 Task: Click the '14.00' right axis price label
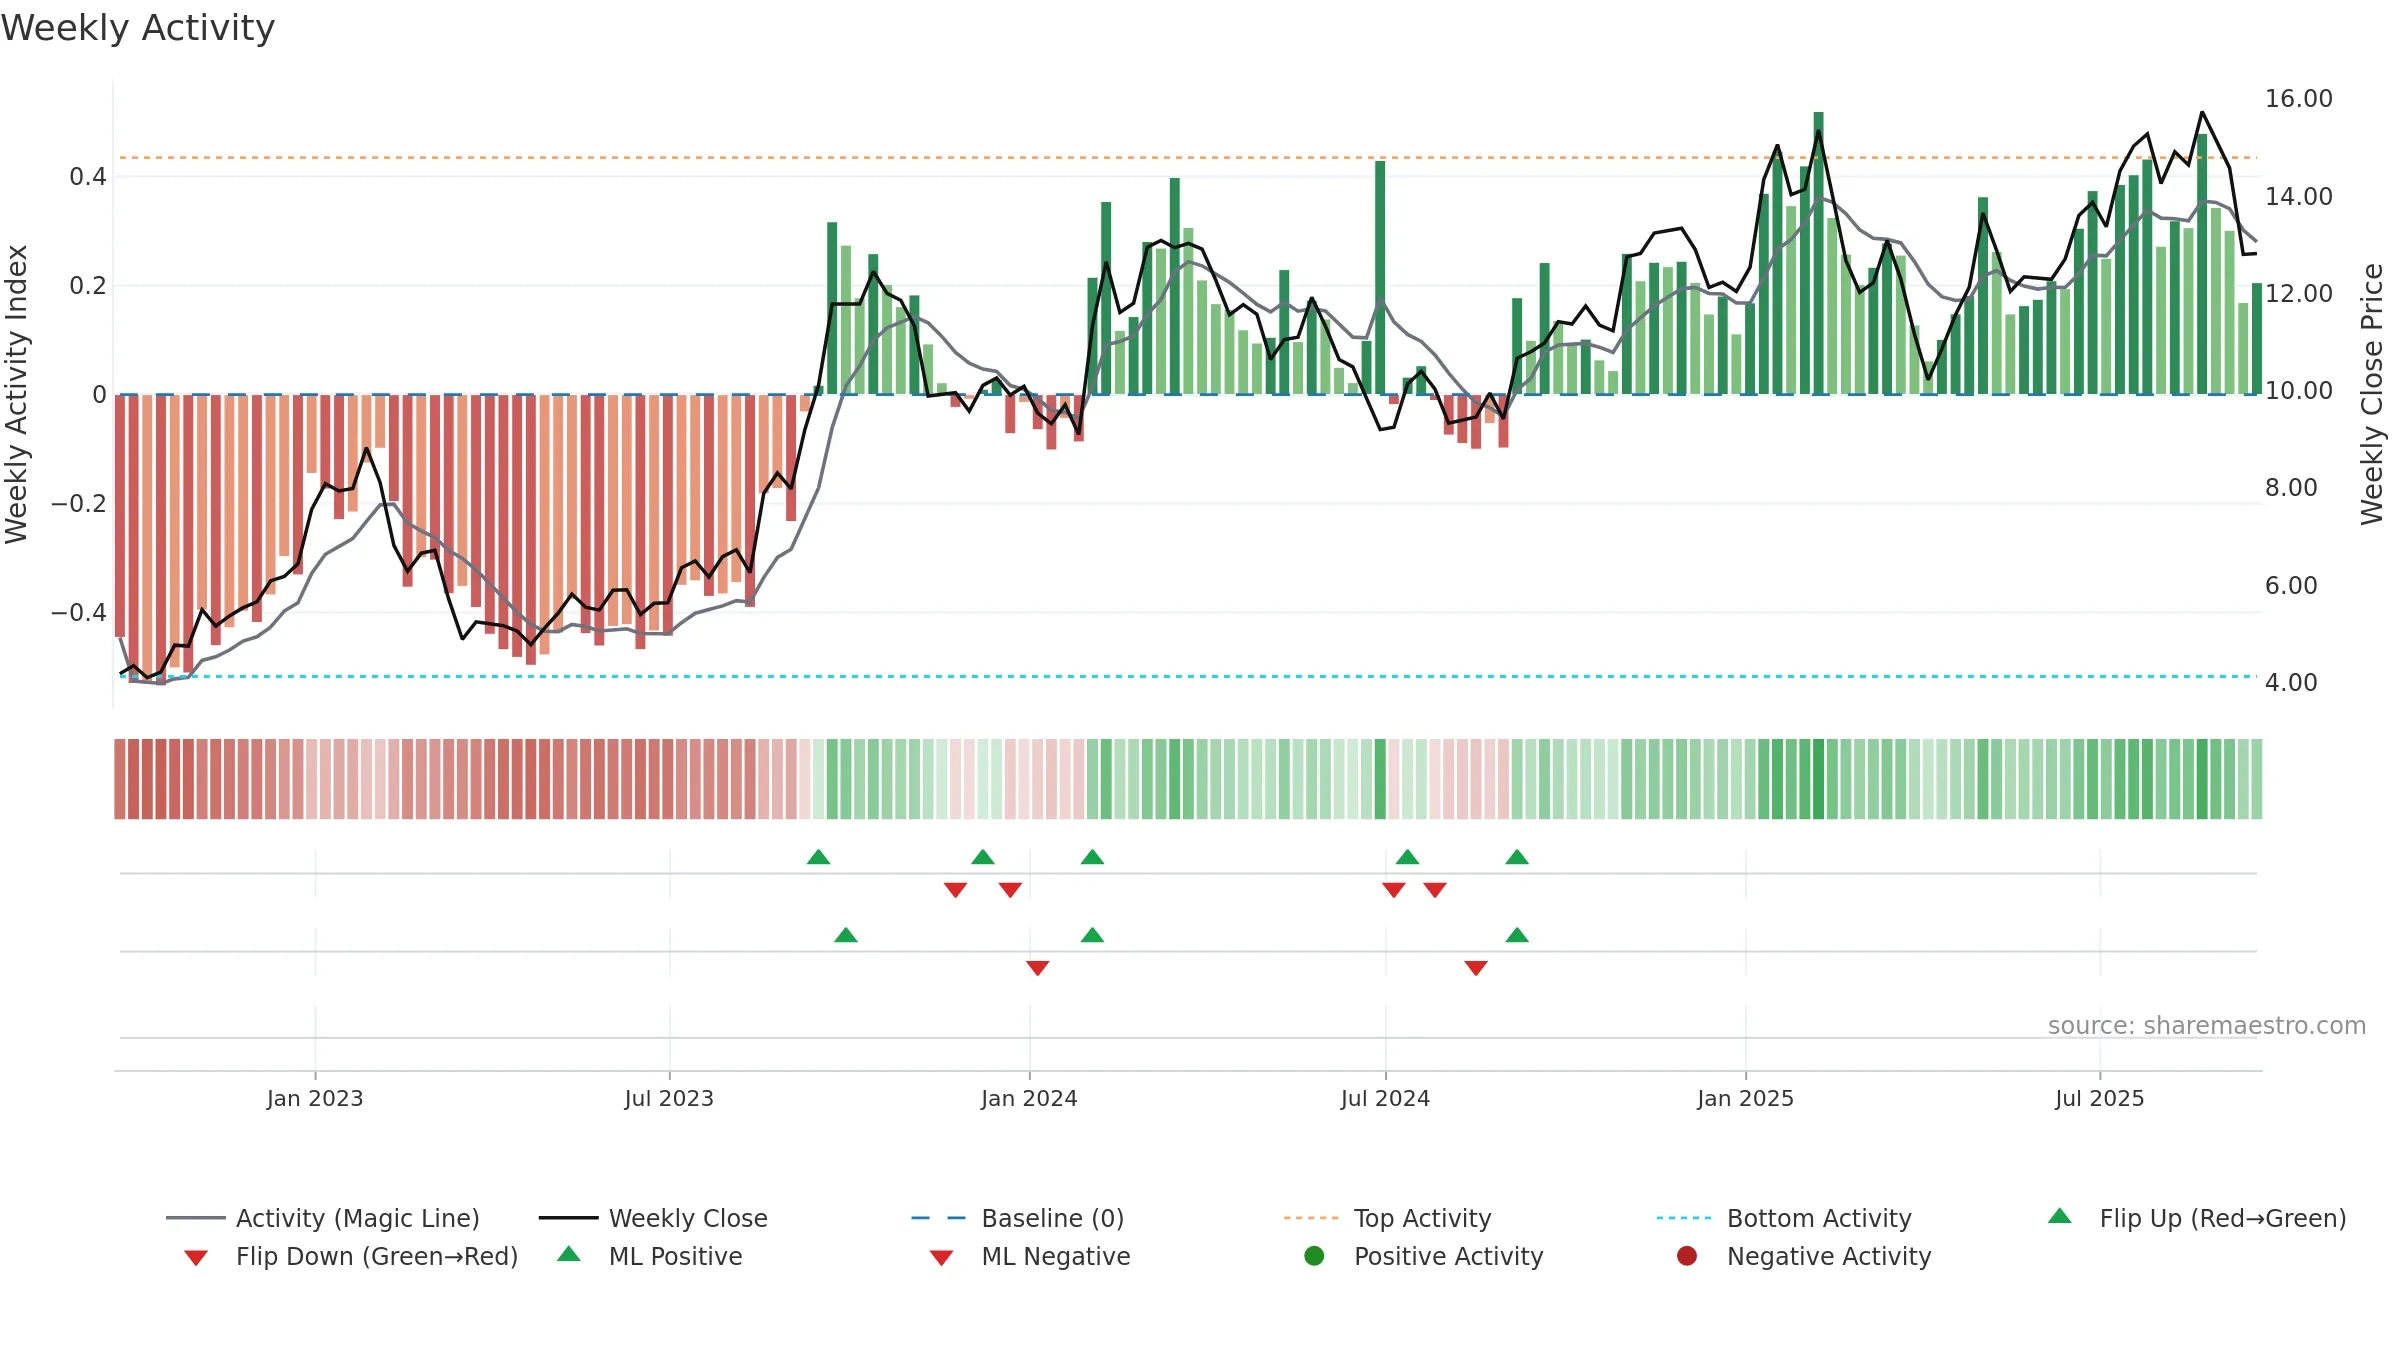tap(2299, 197)
